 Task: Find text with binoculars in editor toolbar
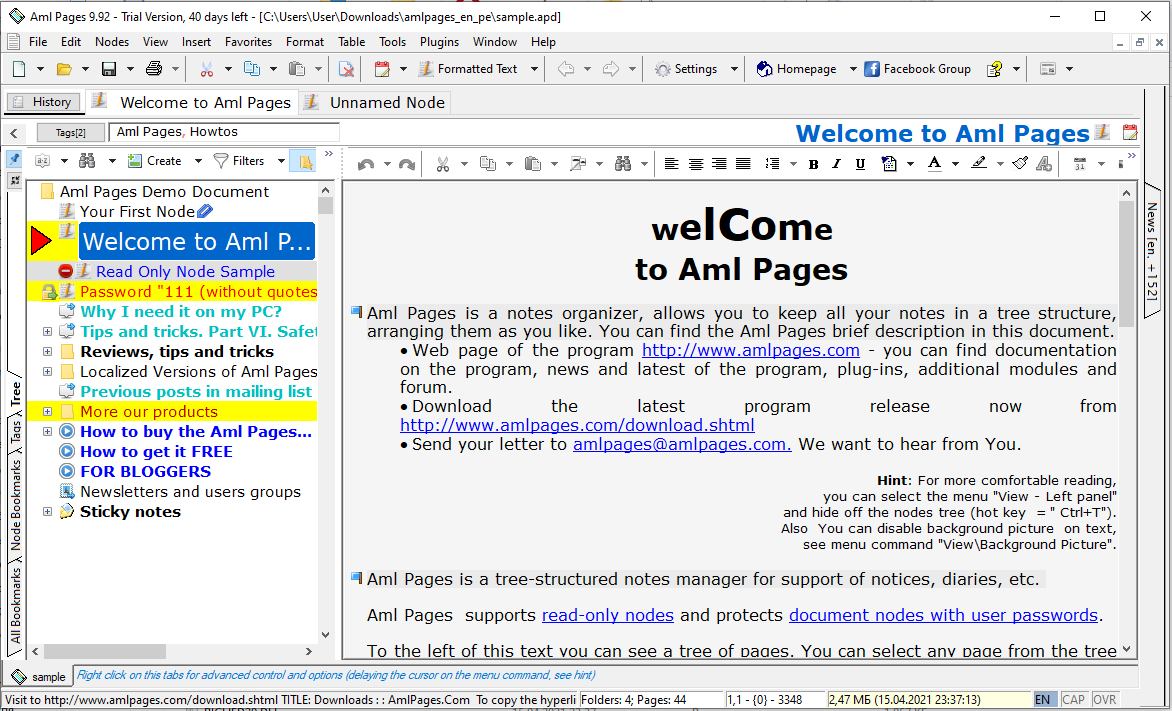pyautogui.click(x=623, y=164)
